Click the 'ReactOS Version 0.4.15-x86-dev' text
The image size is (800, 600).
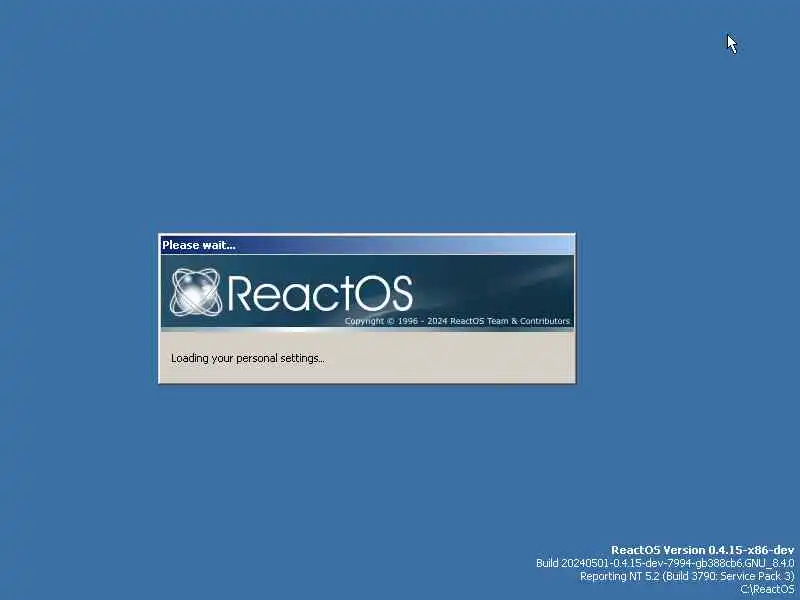tap(703, 550)
